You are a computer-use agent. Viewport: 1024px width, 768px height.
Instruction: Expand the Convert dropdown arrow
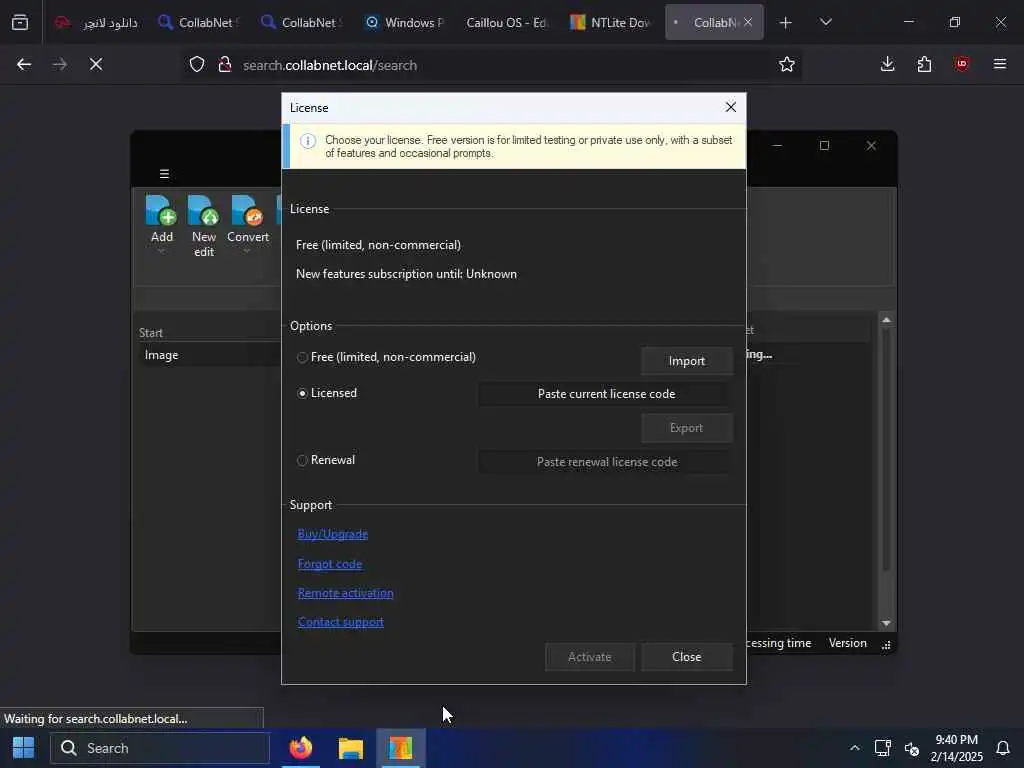point(248,251)
